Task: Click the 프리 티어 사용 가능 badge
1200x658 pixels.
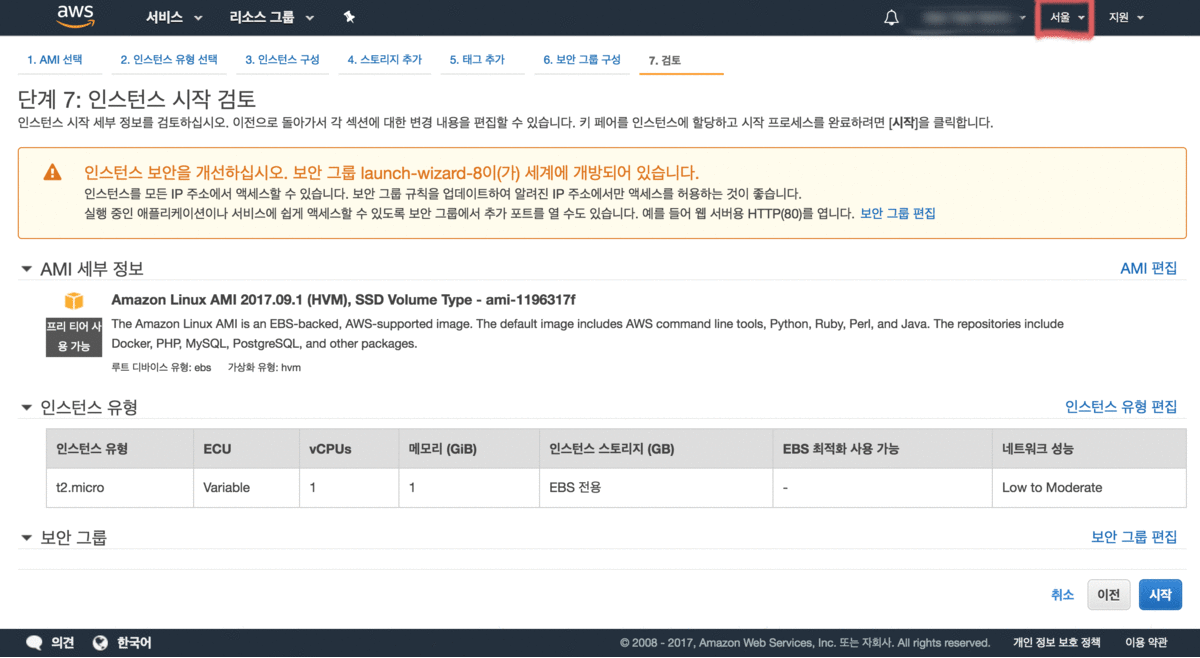Action: coord(73,335)
